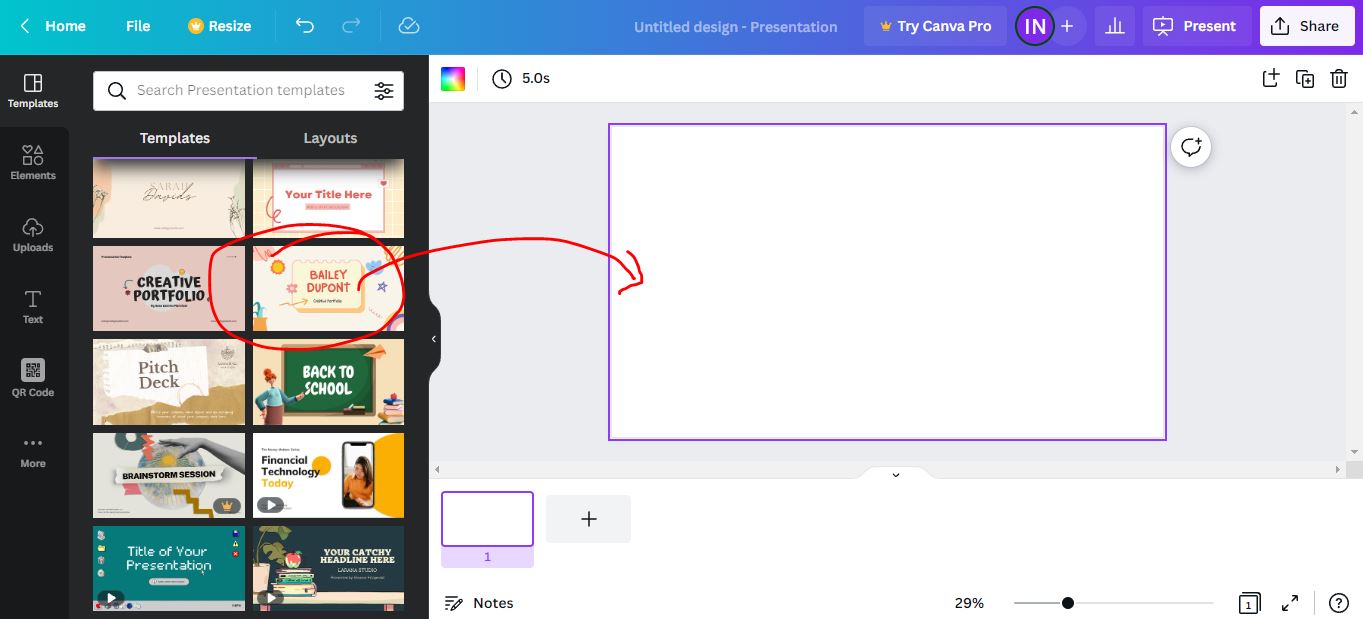Screen dimensions: 1363x619
Task: Open the Uploads panel
Action: click(x=33, y=234)
